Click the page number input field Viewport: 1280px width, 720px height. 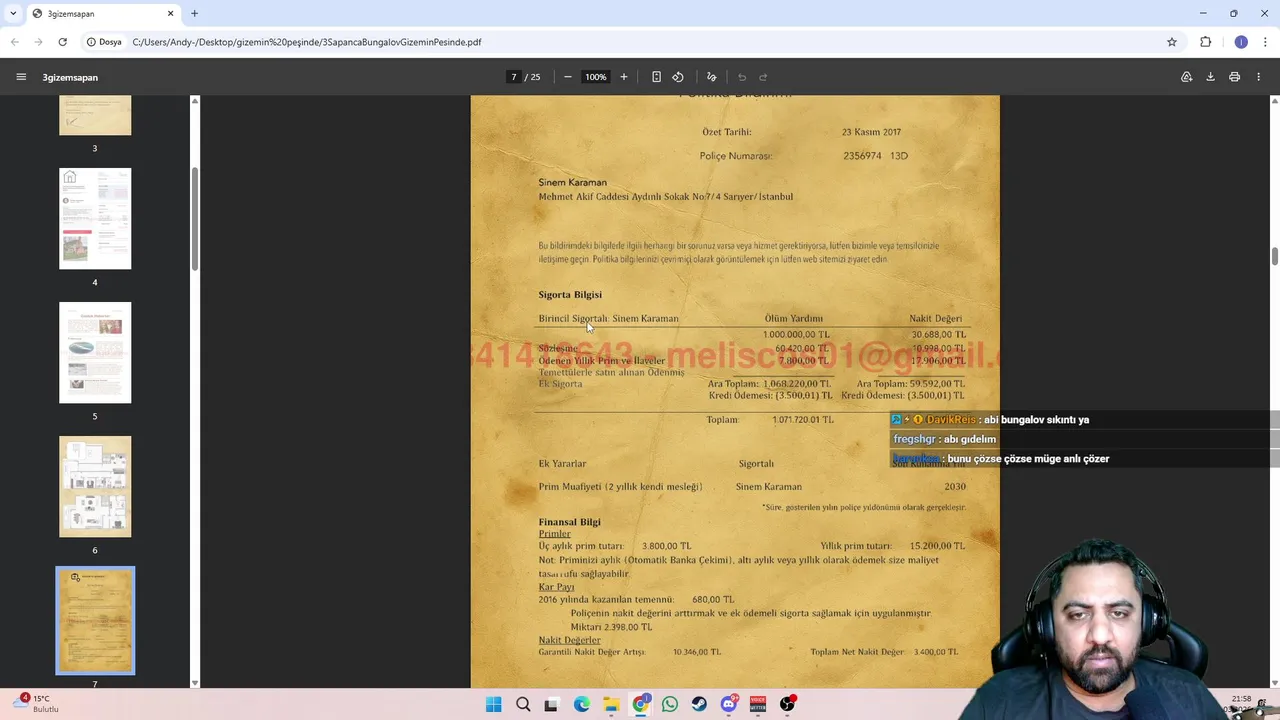point(514,77)
